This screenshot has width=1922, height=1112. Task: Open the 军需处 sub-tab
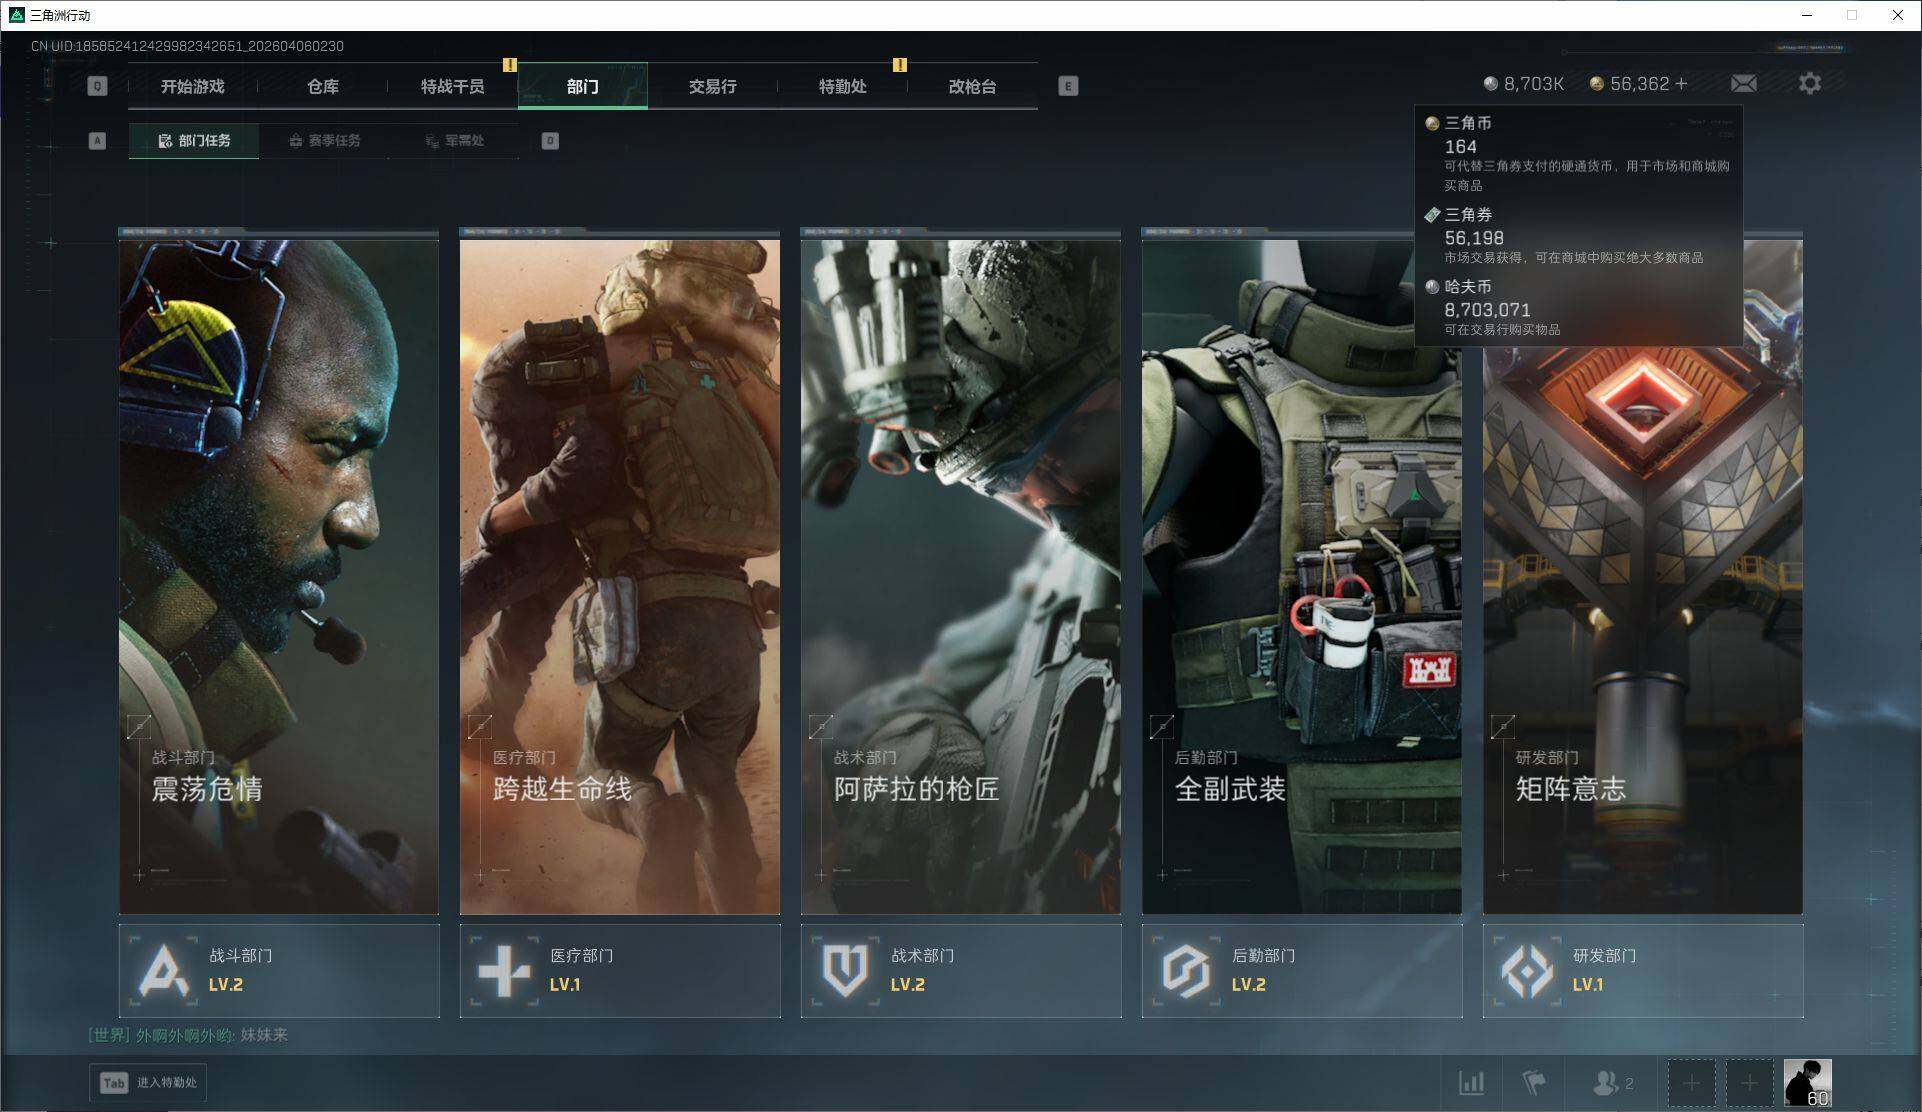[455, 141]
